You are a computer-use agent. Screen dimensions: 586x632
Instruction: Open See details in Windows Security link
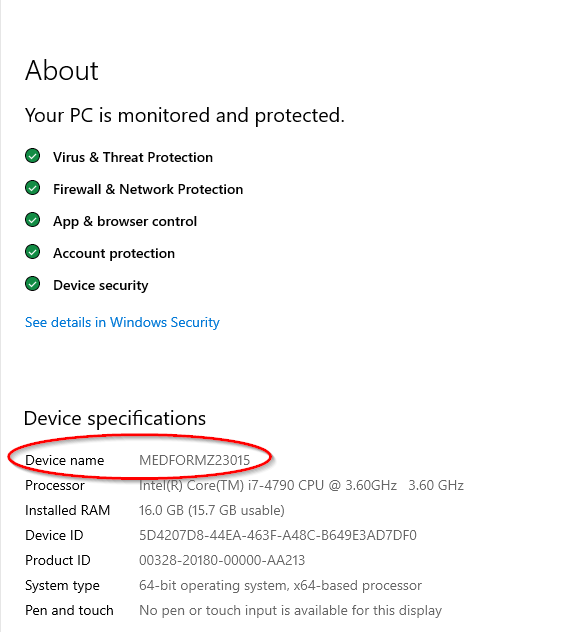(122, 322)
